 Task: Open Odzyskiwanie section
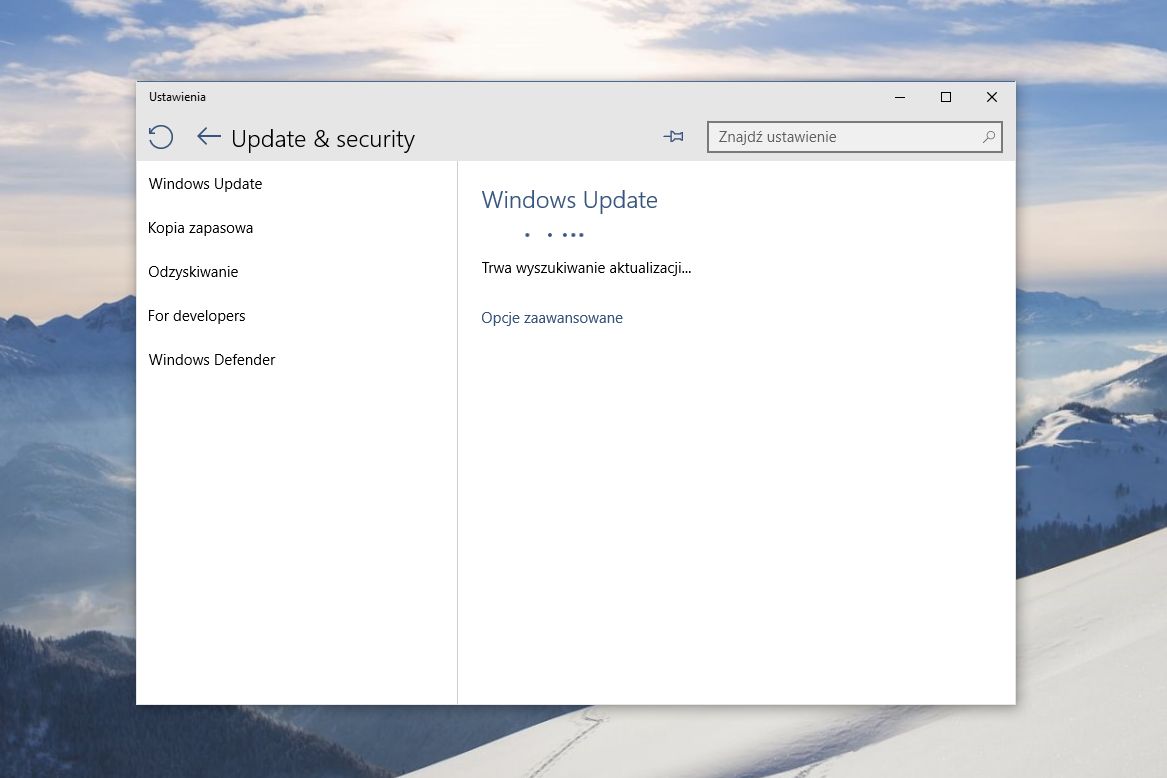pyautogui.click(x=193, y=272)
